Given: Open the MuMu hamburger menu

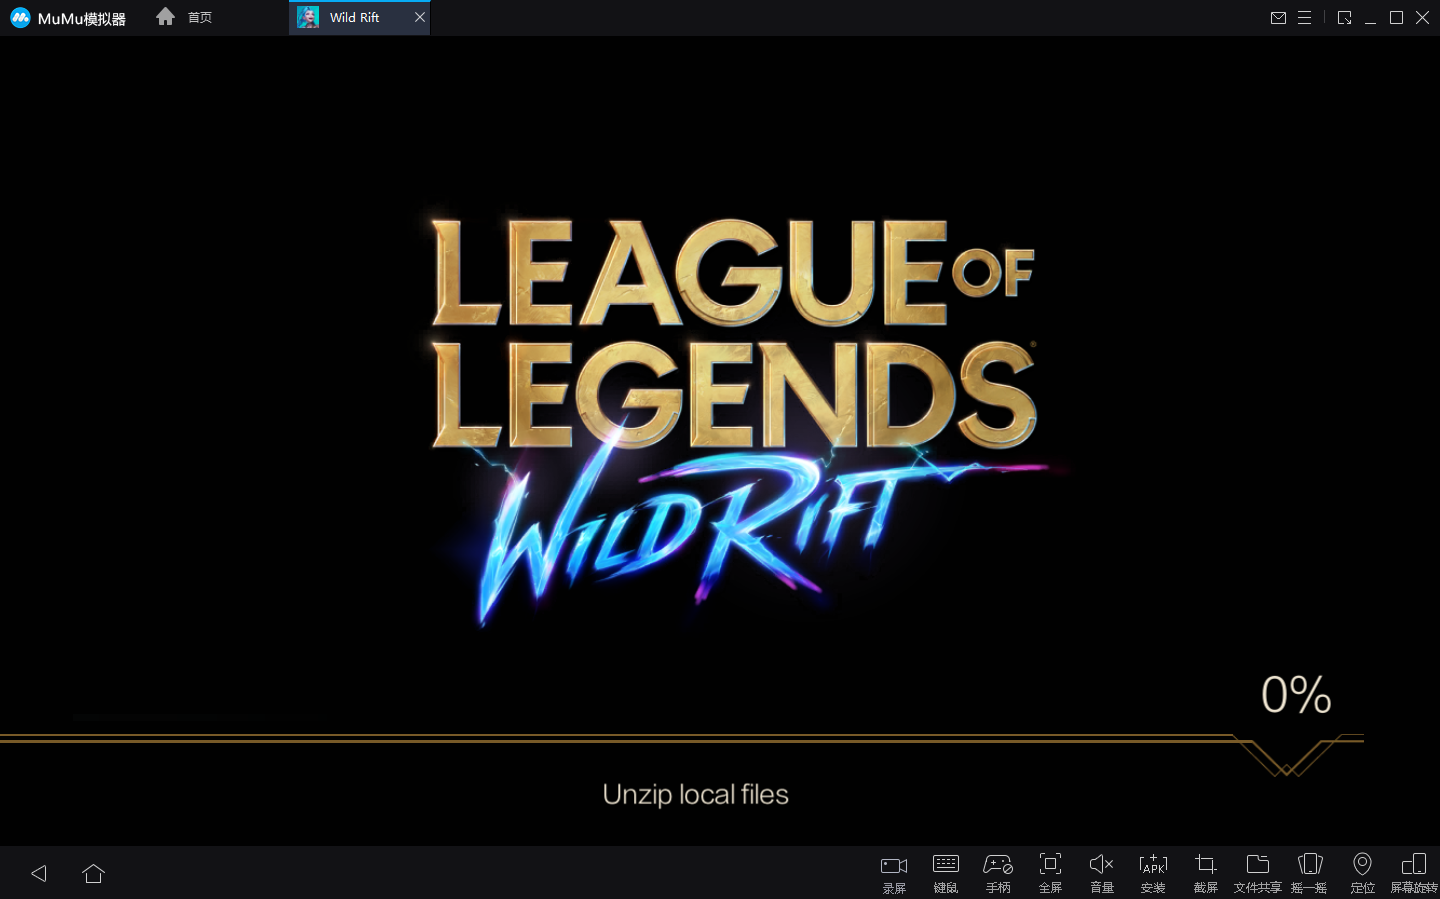Looking at the screenshot, I should point(1304,17).
